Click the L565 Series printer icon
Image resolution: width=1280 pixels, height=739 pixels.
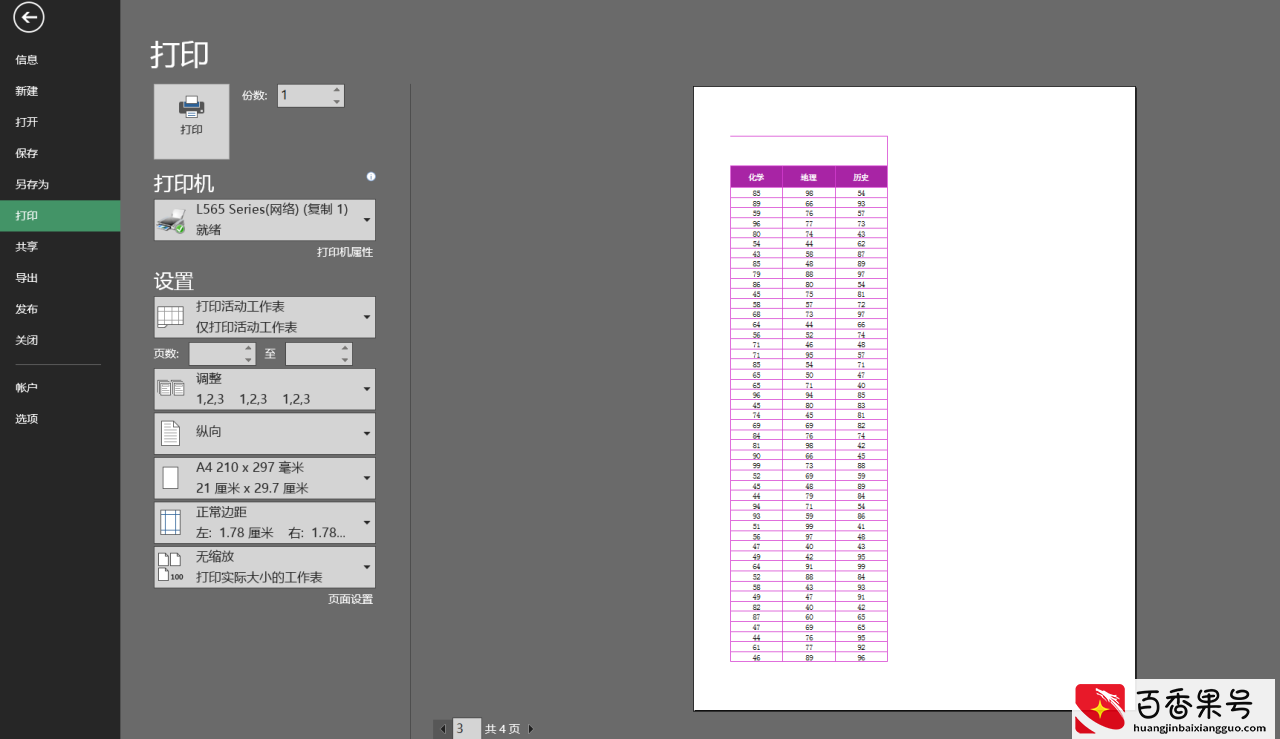171,220
